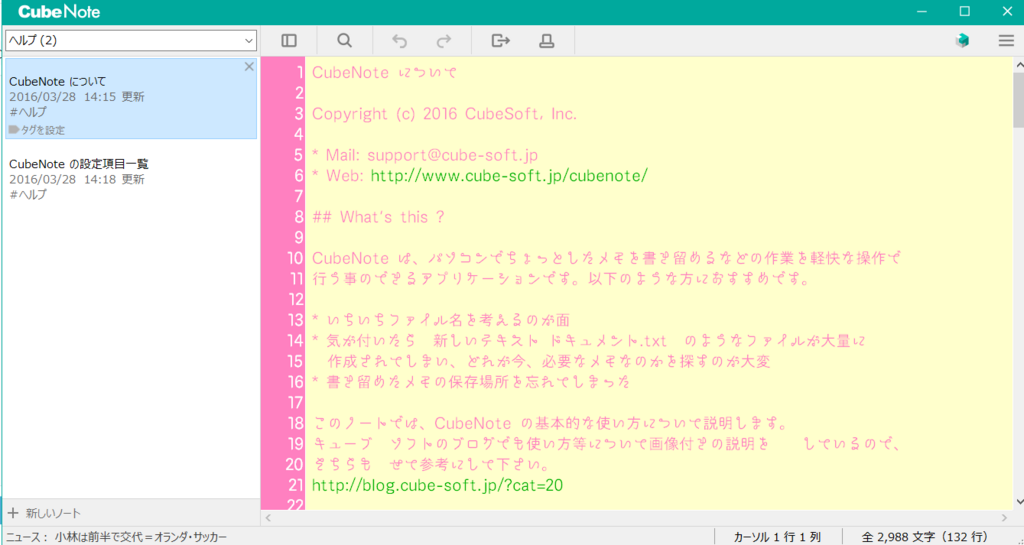Click the 全 2,988 文字 status
The image size is (1024, 545).
click(x=925, y=537)
